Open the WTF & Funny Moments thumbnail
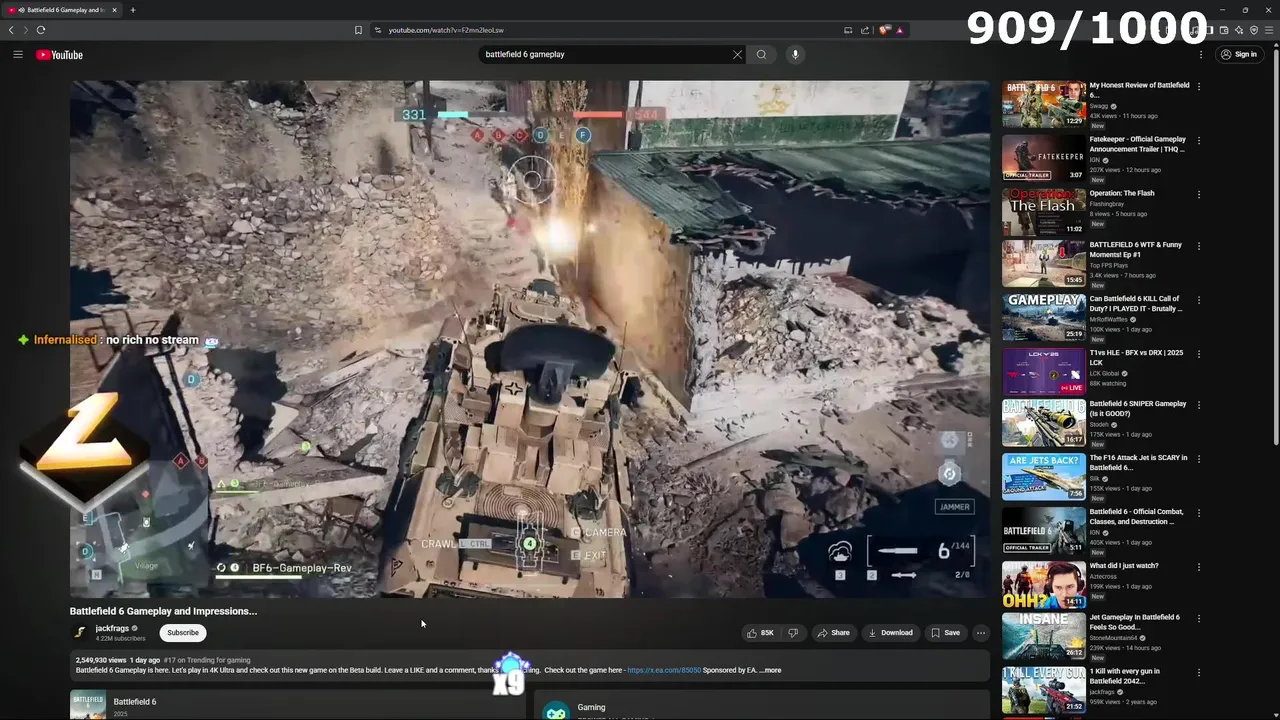This screenshot has width=1280, height=720. 1043,263
